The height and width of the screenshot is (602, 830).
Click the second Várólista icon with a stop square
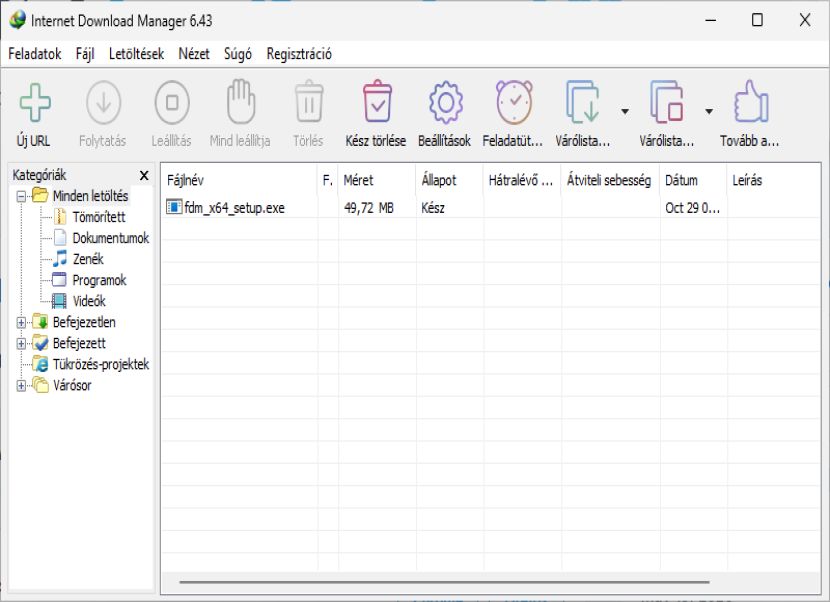(x=666, y=101)
